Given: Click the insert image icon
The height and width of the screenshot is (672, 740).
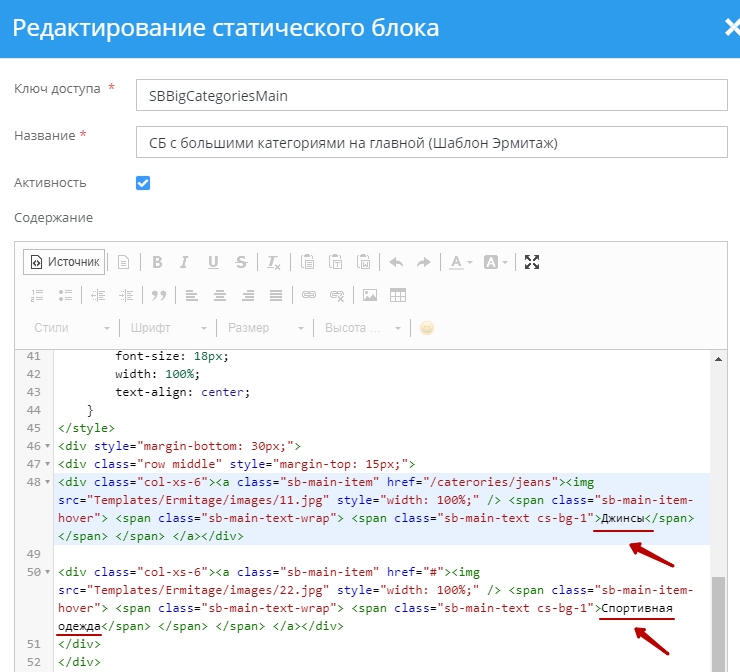Looking at the screenshot, I should tap(370, 295).
